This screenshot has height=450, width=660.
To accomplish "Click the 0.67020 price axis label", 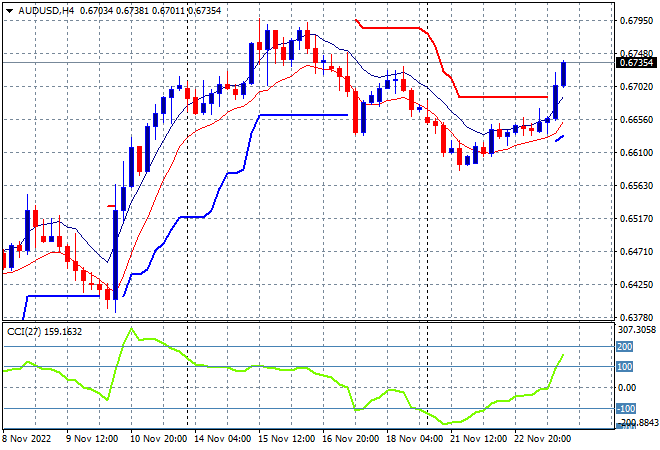I will pos(636,86).
